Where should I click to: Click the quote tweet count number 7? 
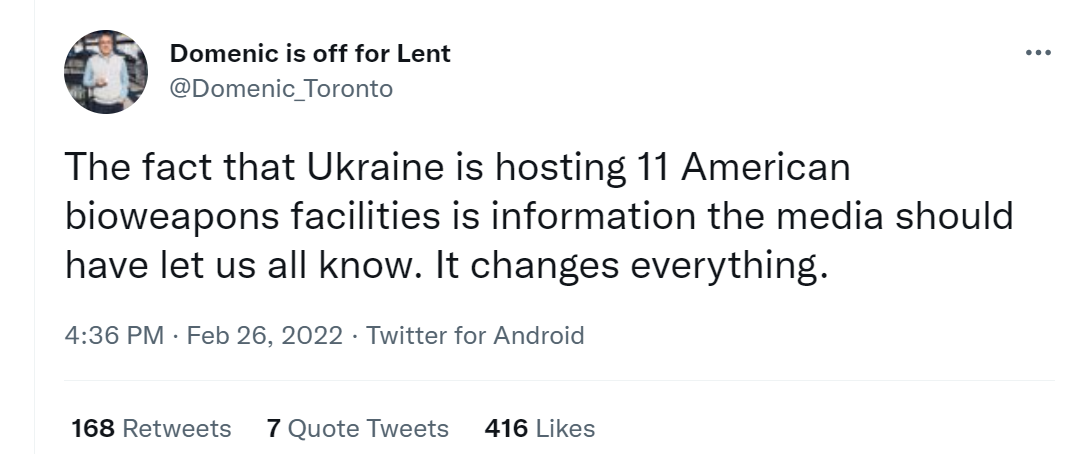[274, 429]
